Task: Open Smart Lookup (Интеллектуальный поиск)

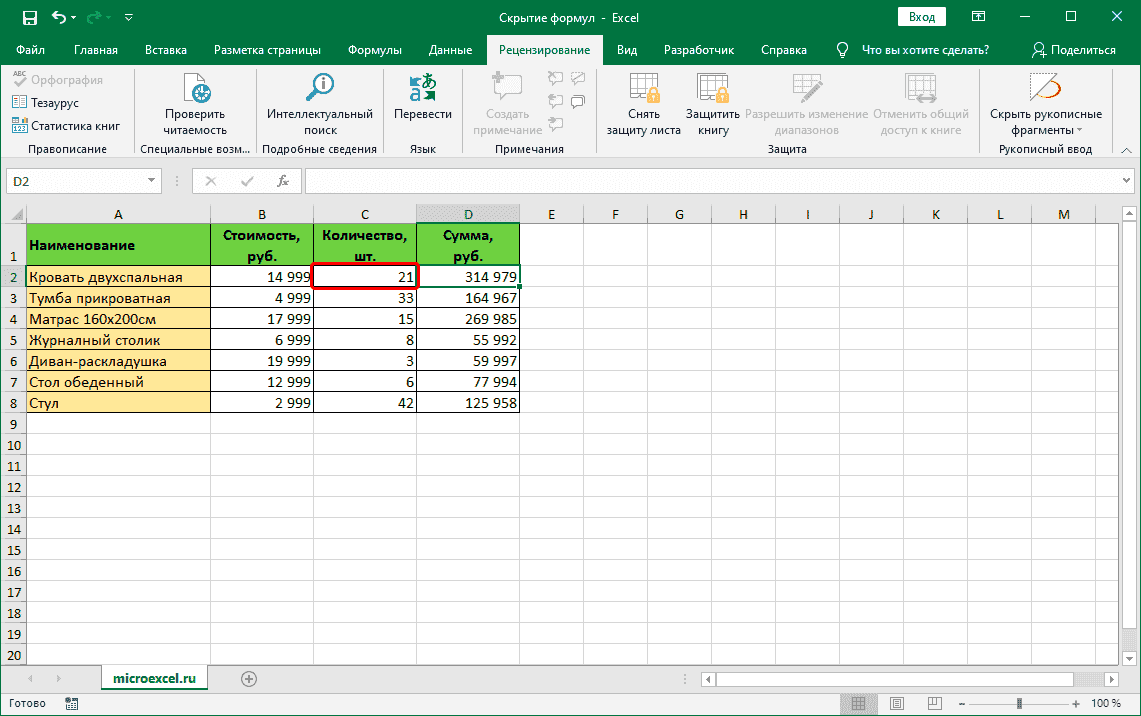Action: 320,90
